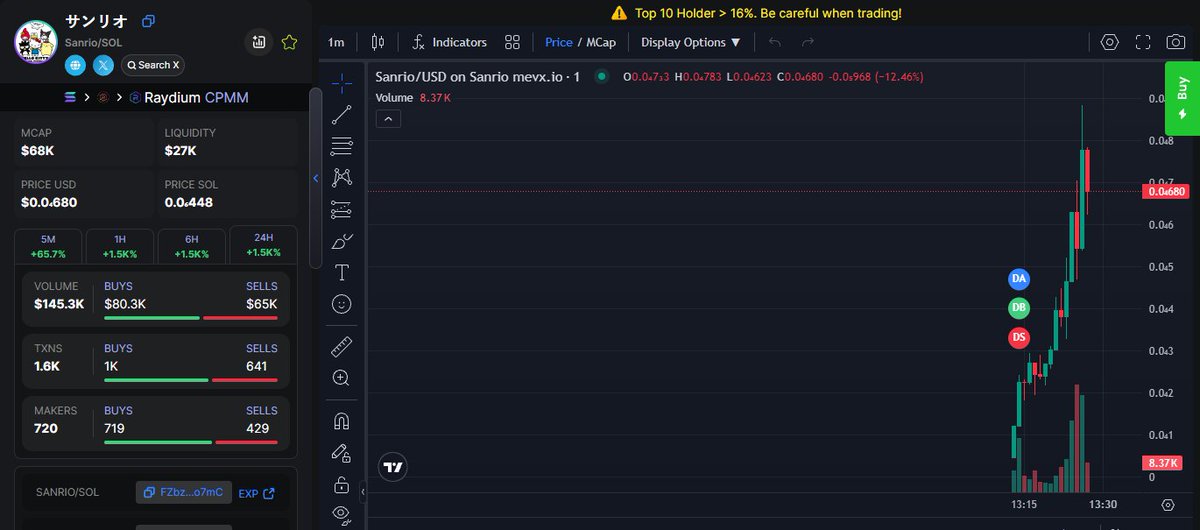
Task: Open the emoji icons tool
Action: click(341, 303)
